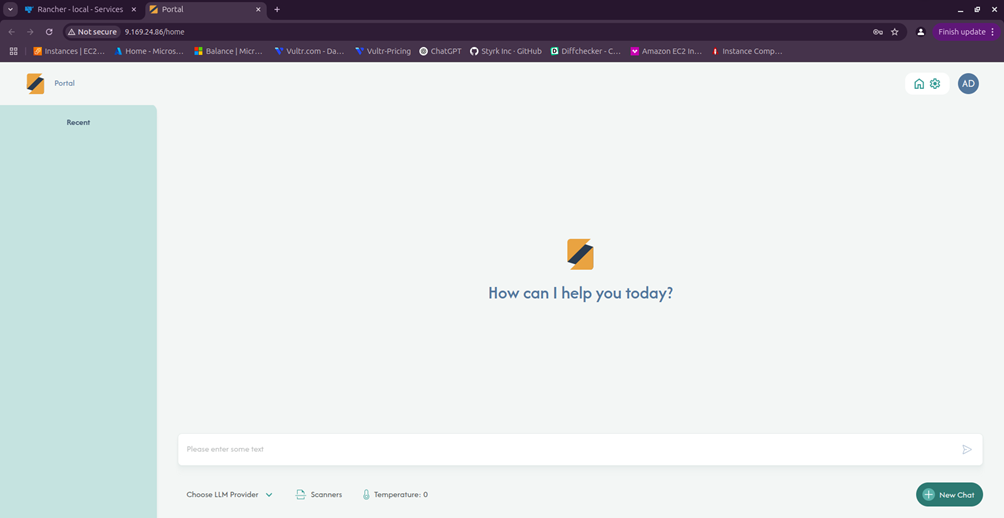Open the AD user avatar menu
Screen dimensions: 1004x518
[x=968, y=84]
